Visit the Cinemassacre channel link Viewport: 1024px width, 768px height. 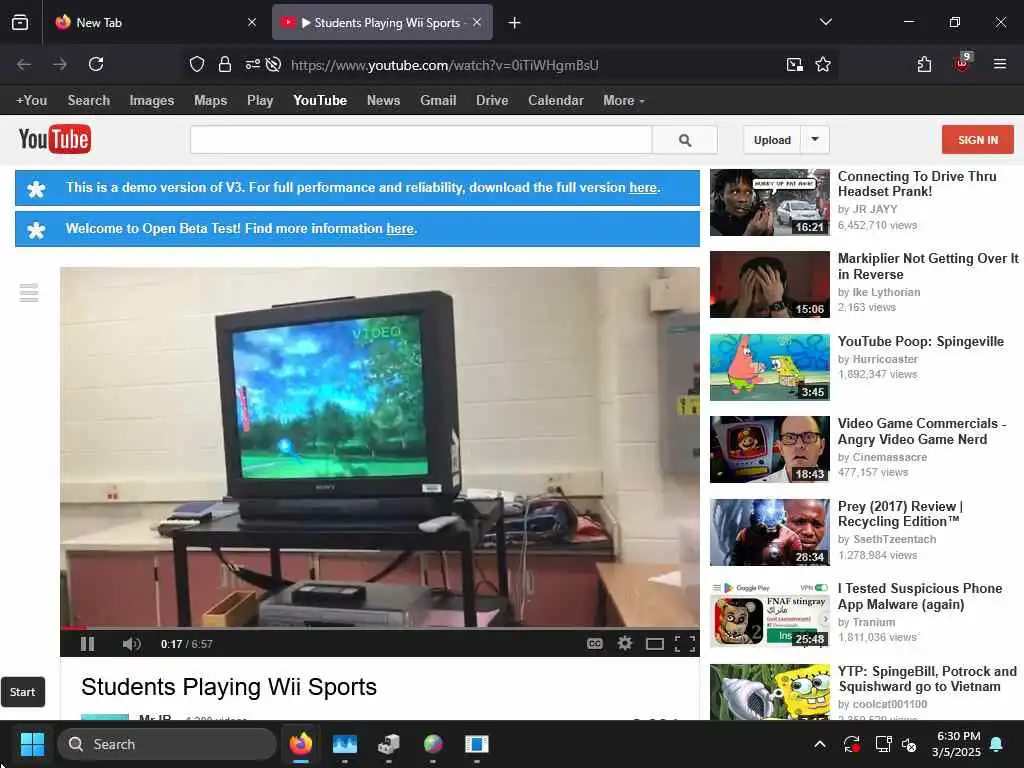pos(889,457)
